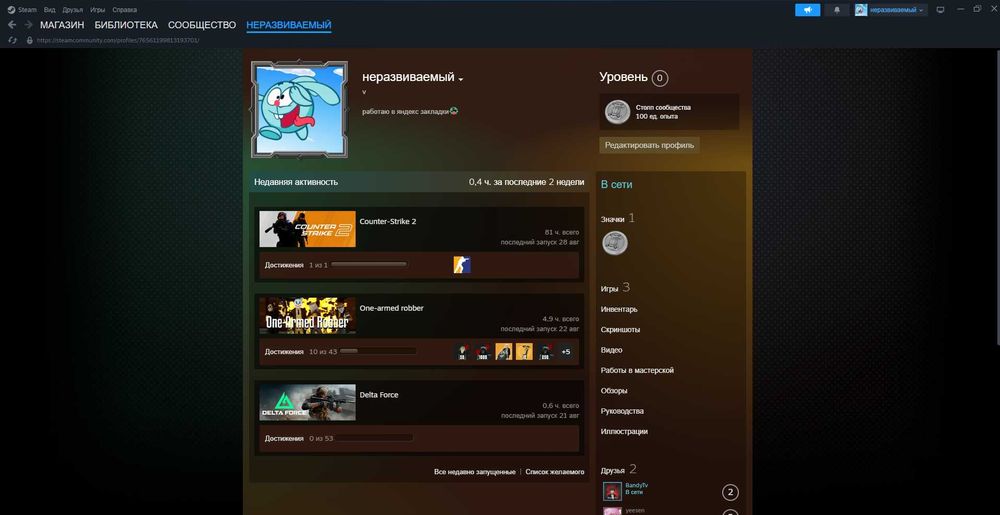Open the Игры games link

click(610, 289)
